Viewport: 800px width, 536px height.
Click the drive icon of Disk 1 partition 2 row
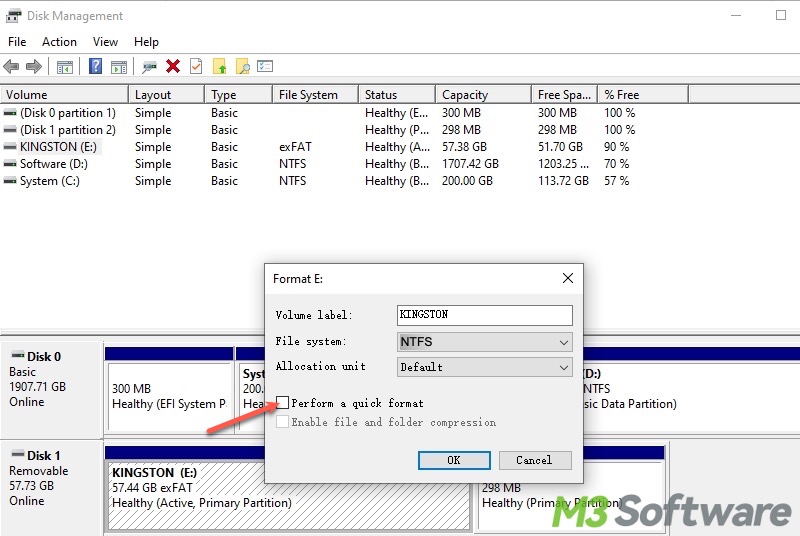pyautogui.click(x=10, y=130)
